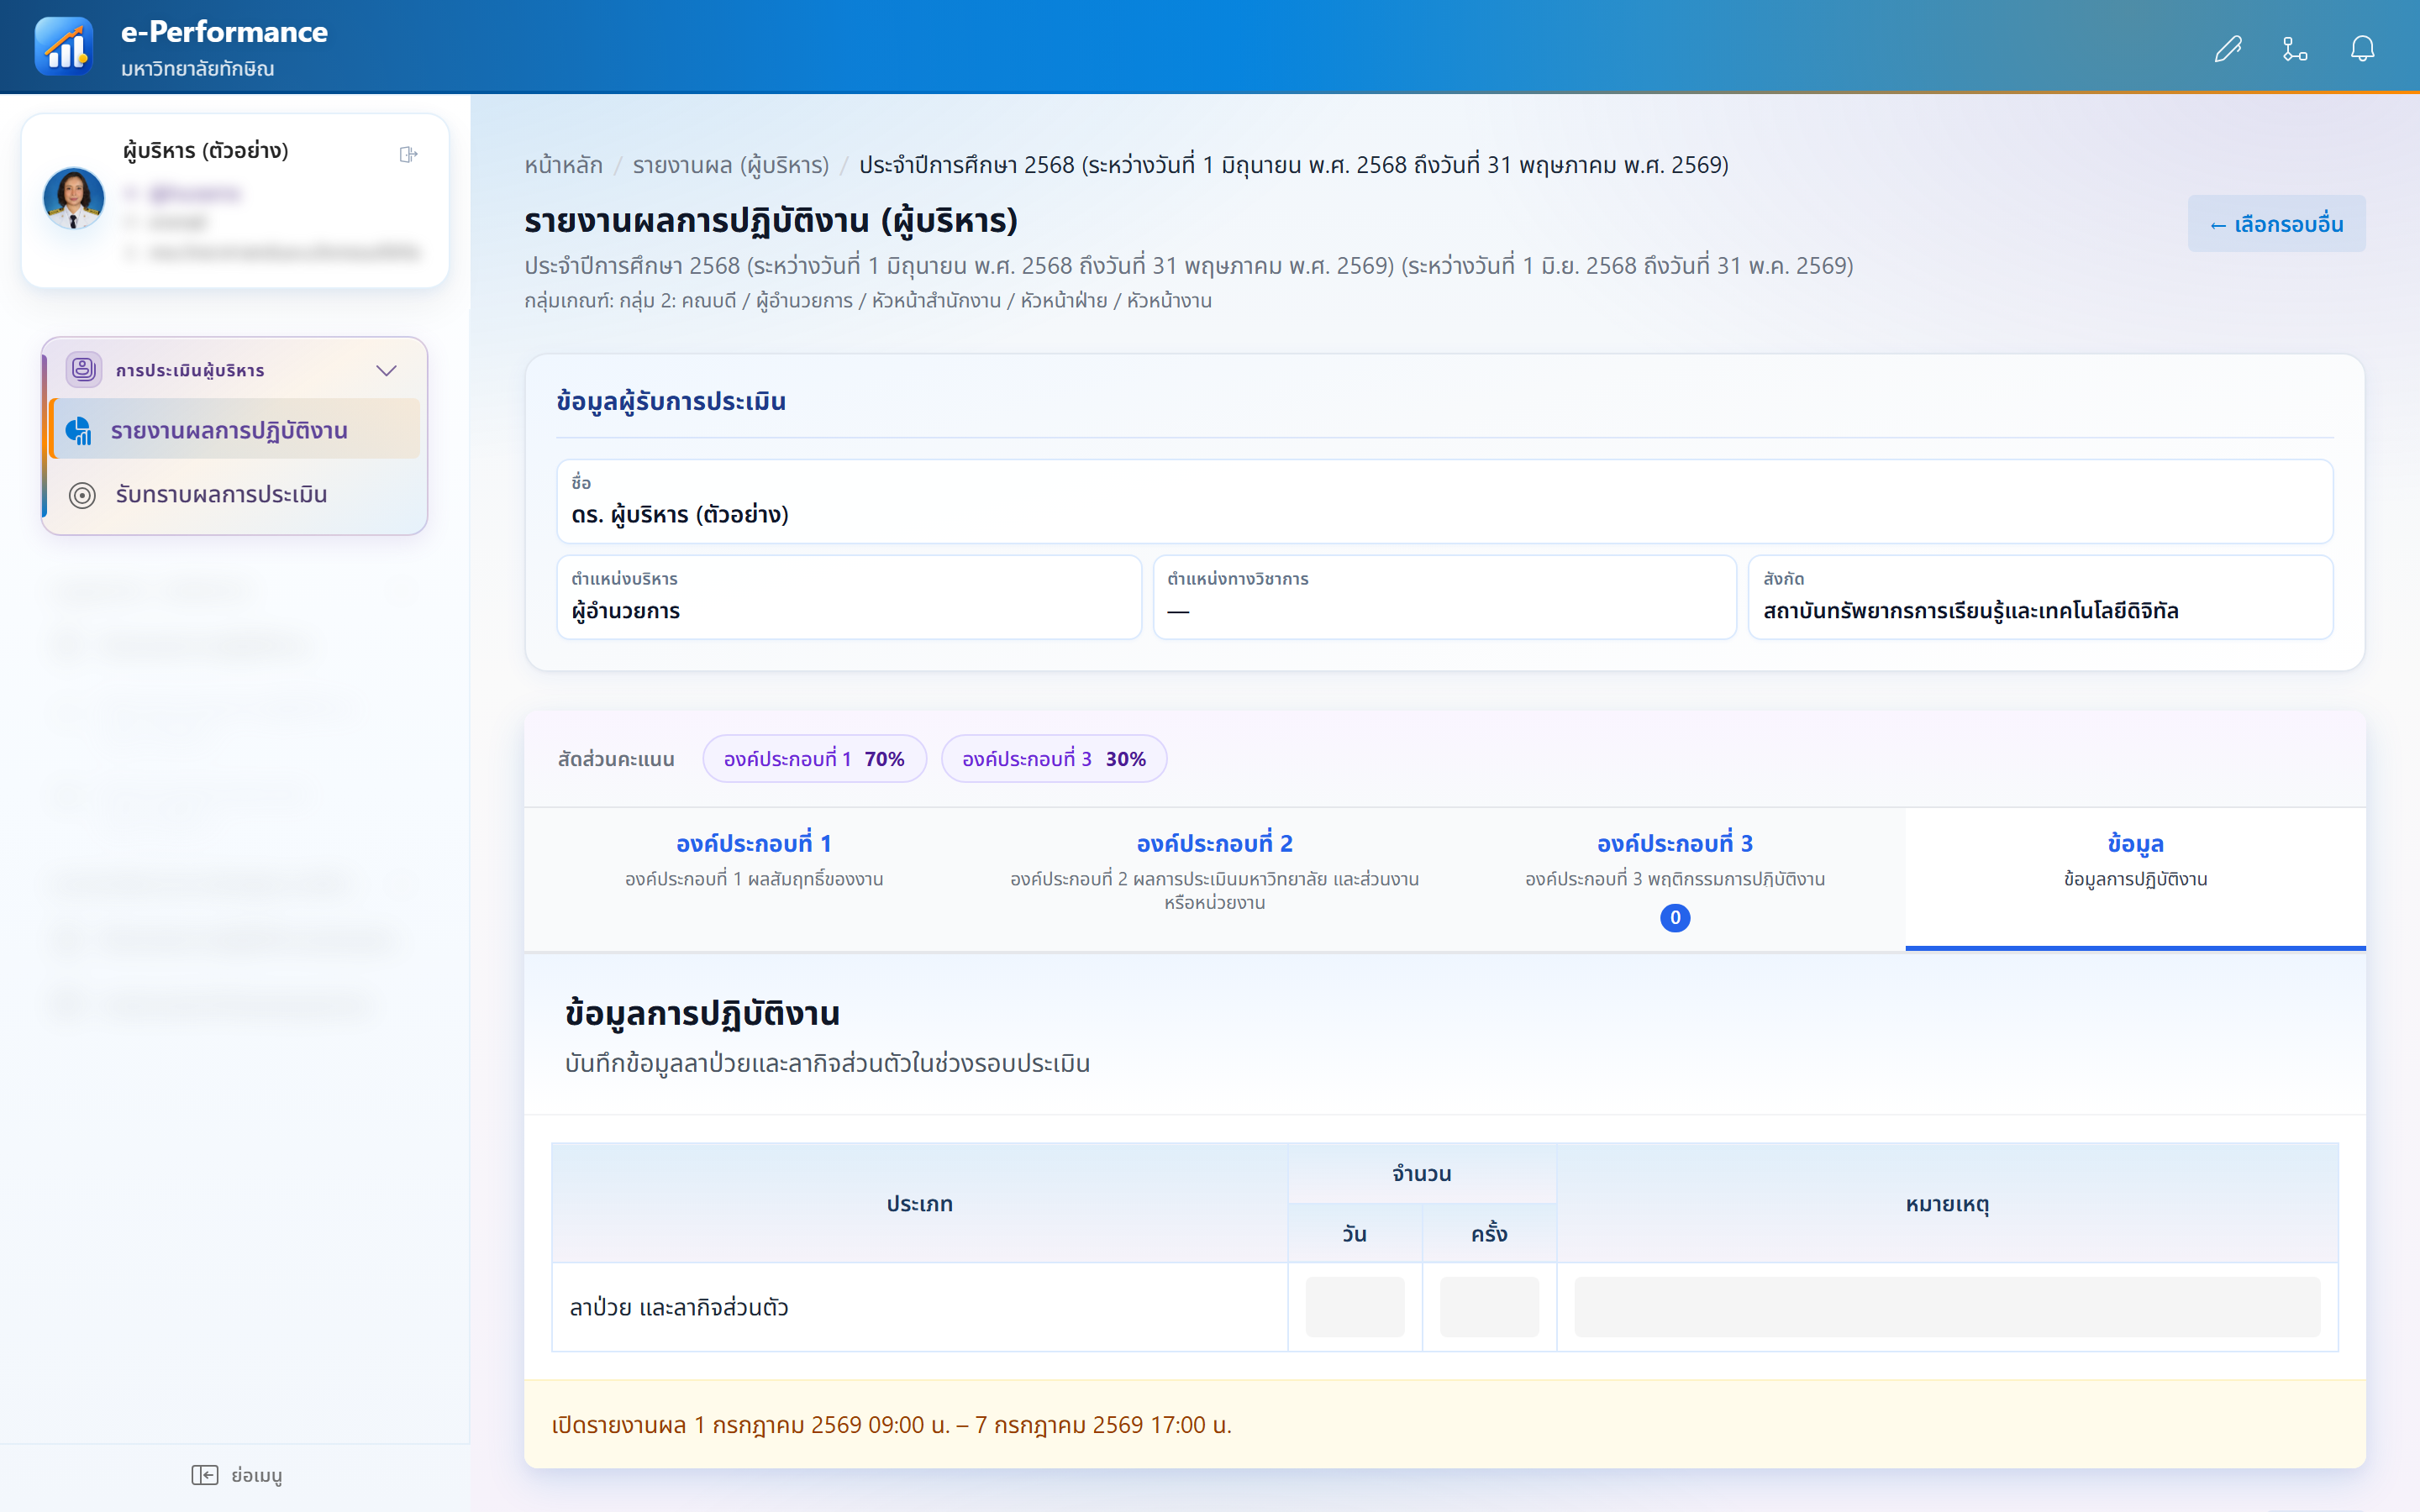
Task: Click the pie chart icon of รายงานผลการปฏิบัติงาน
Action: 79,431
